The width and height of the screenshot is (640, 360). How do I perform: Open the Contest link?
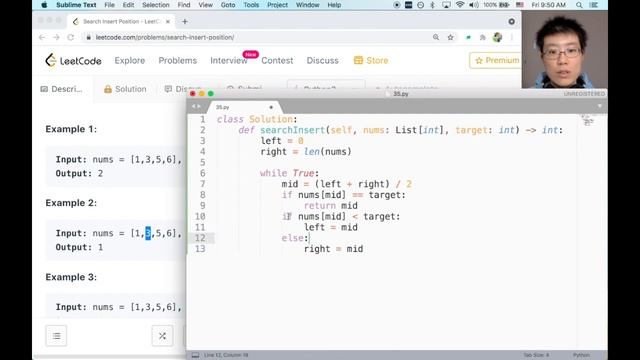pos(277,60)
